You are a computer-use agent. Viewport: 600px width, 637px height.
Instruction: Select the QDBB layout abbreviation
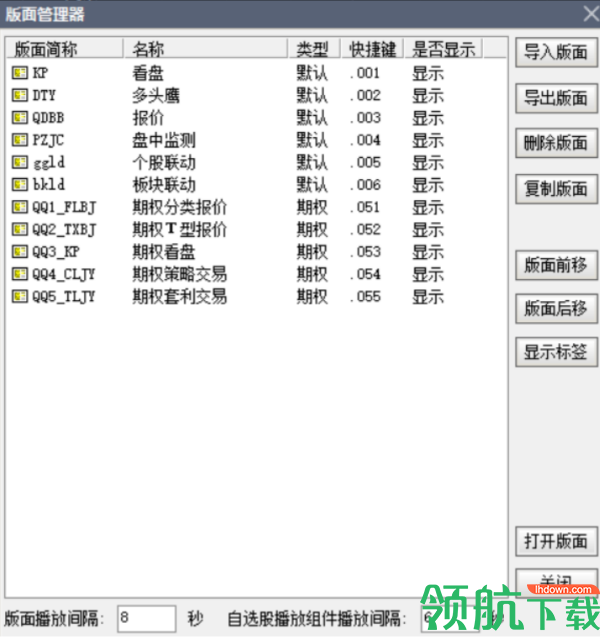(48, 118)
